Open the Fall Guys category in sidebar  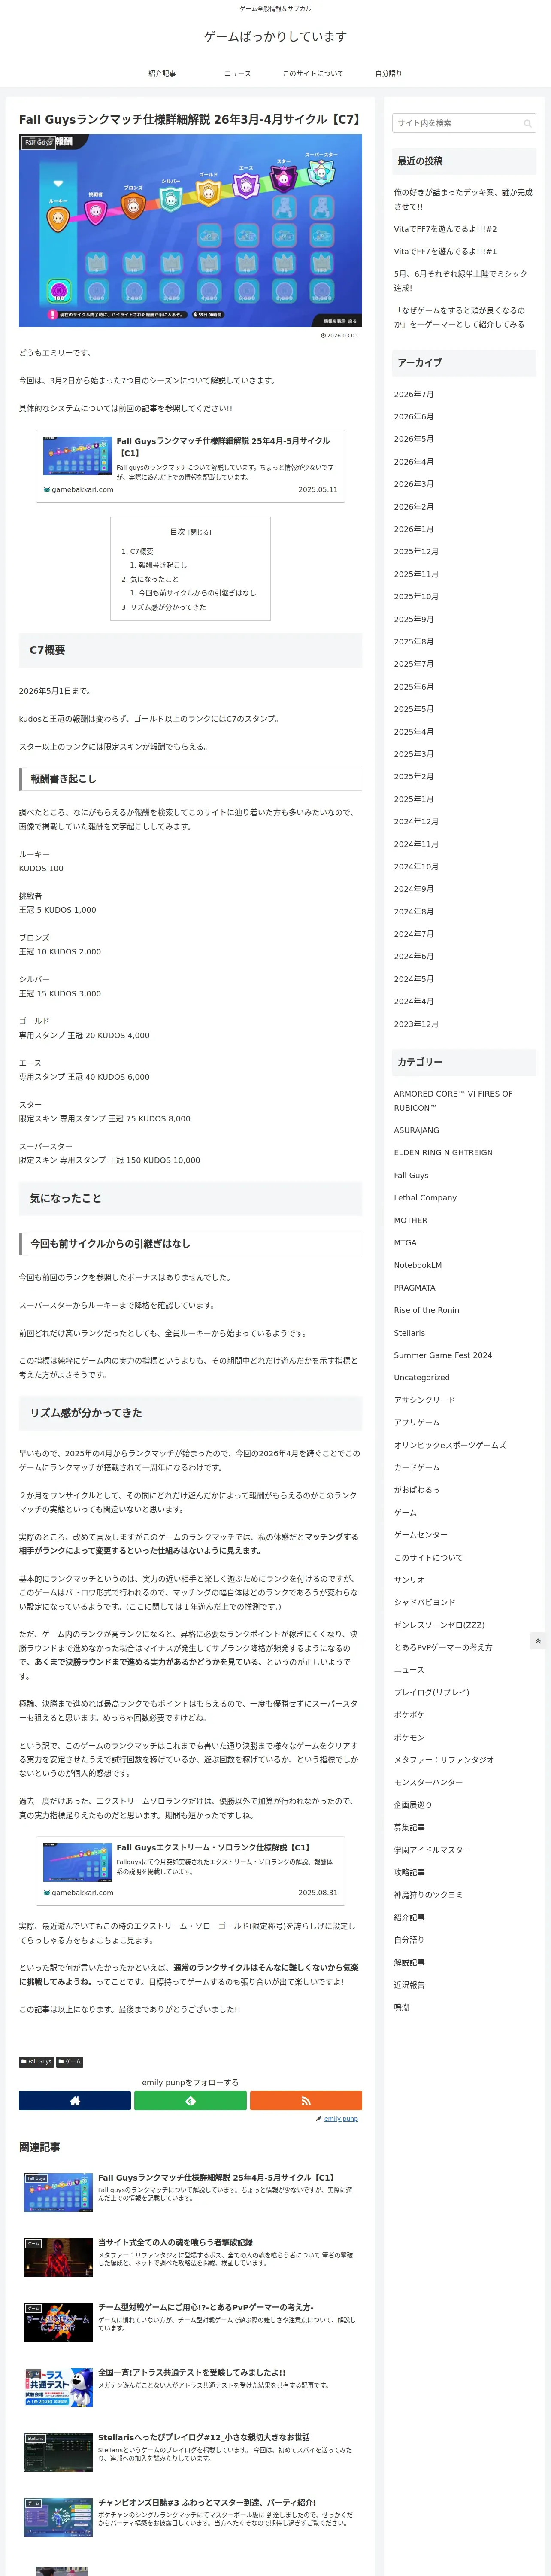click(411, 1175)
